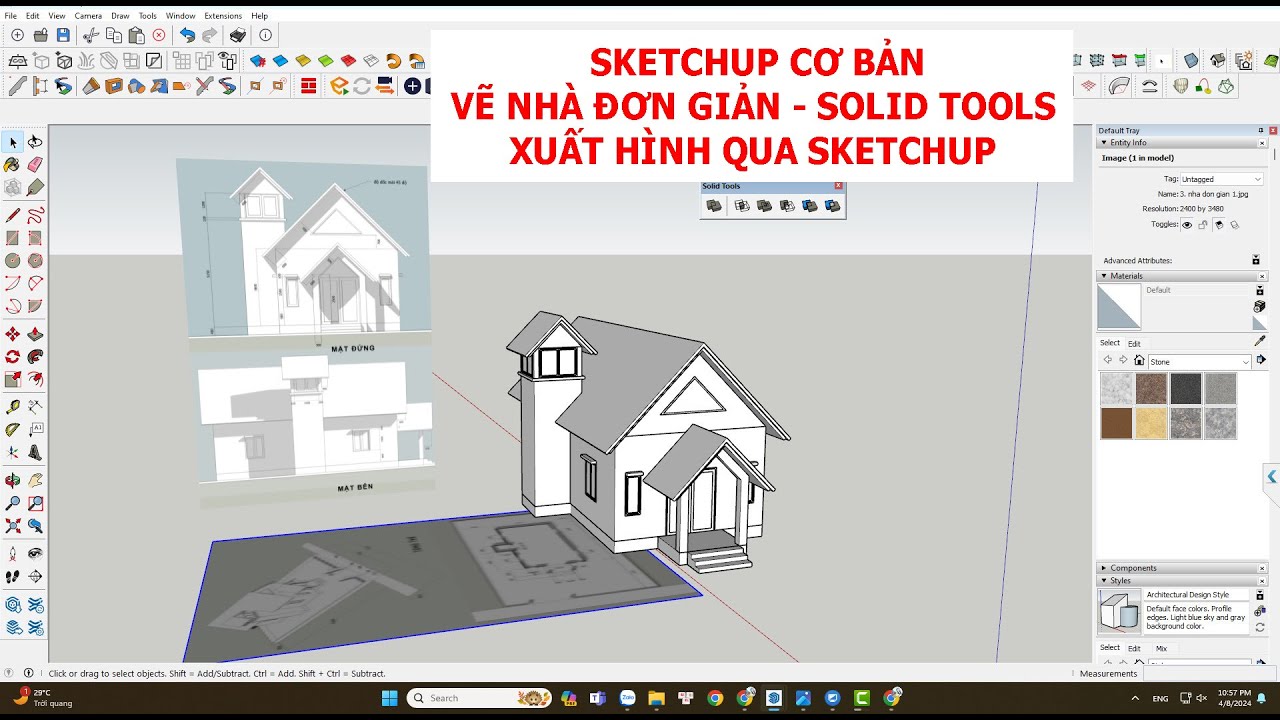Select the dark asphalt stone swatch
1280x720 pixels.
coord(1186,388)
